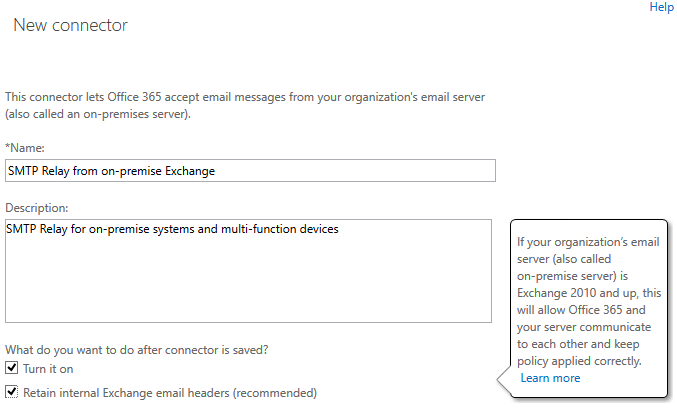Open the Help link
Viewport: 677px width, 410px height.
click(661, 7)
